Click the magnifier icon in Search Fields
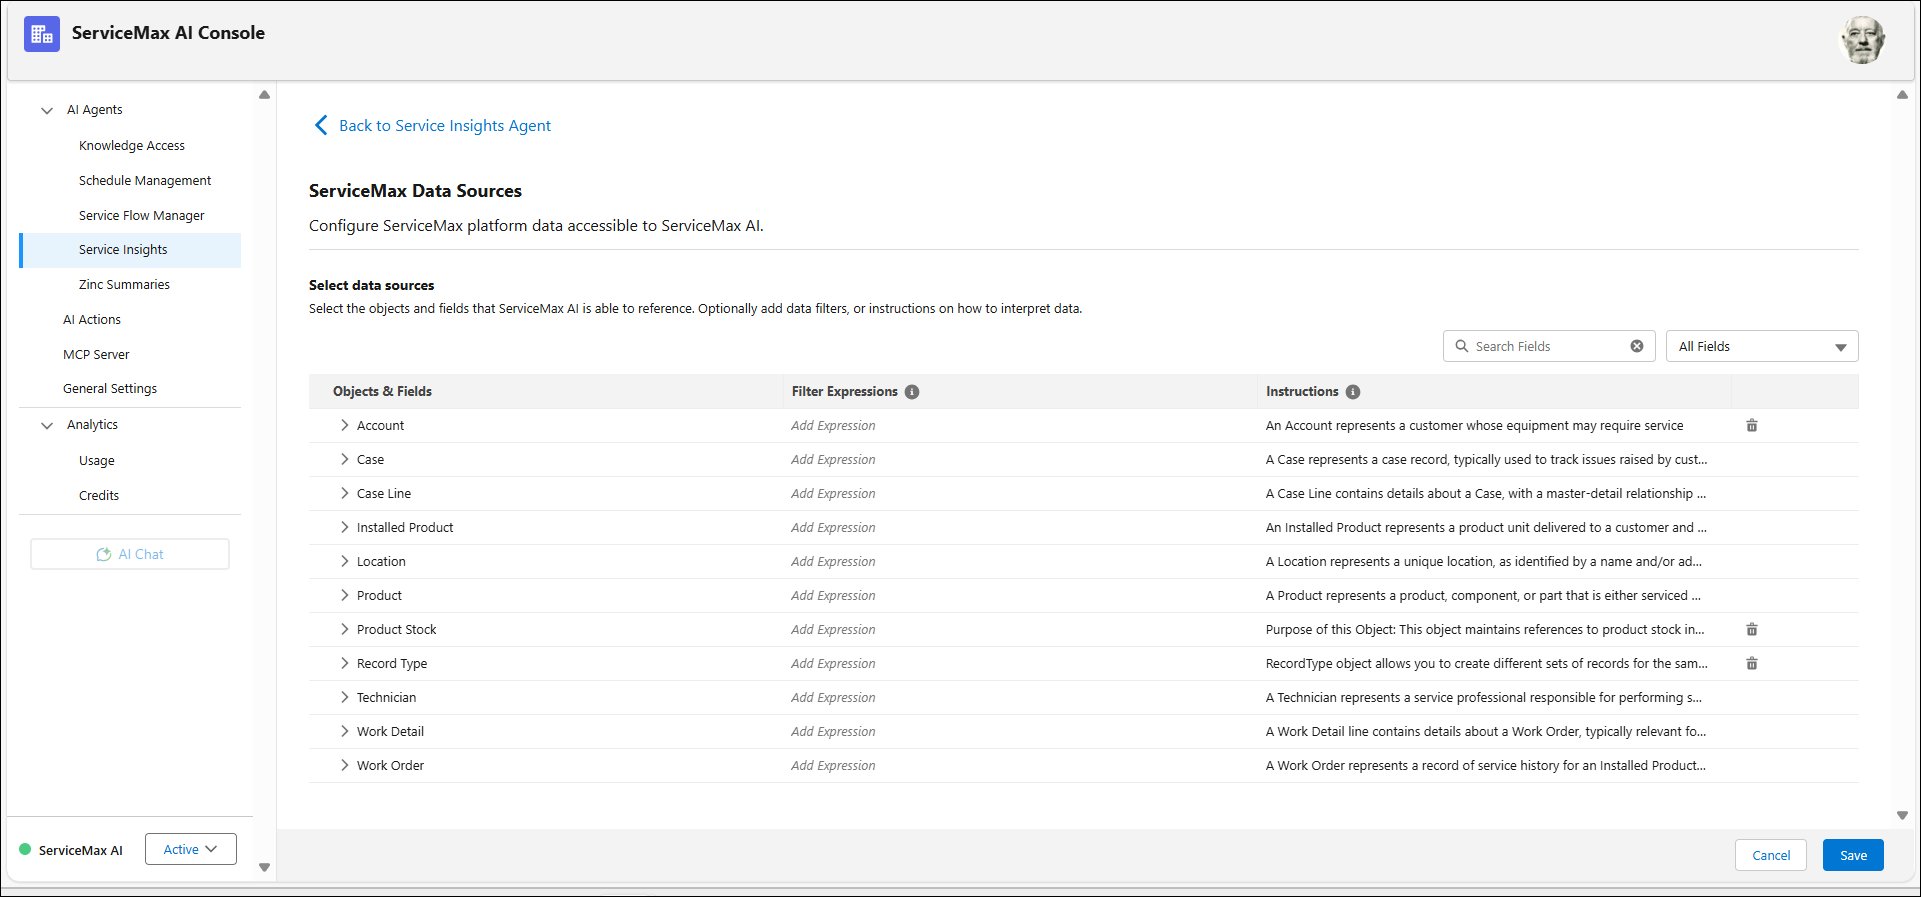The width and height of the screenshot is (1921, 897). coord(1462,346)
